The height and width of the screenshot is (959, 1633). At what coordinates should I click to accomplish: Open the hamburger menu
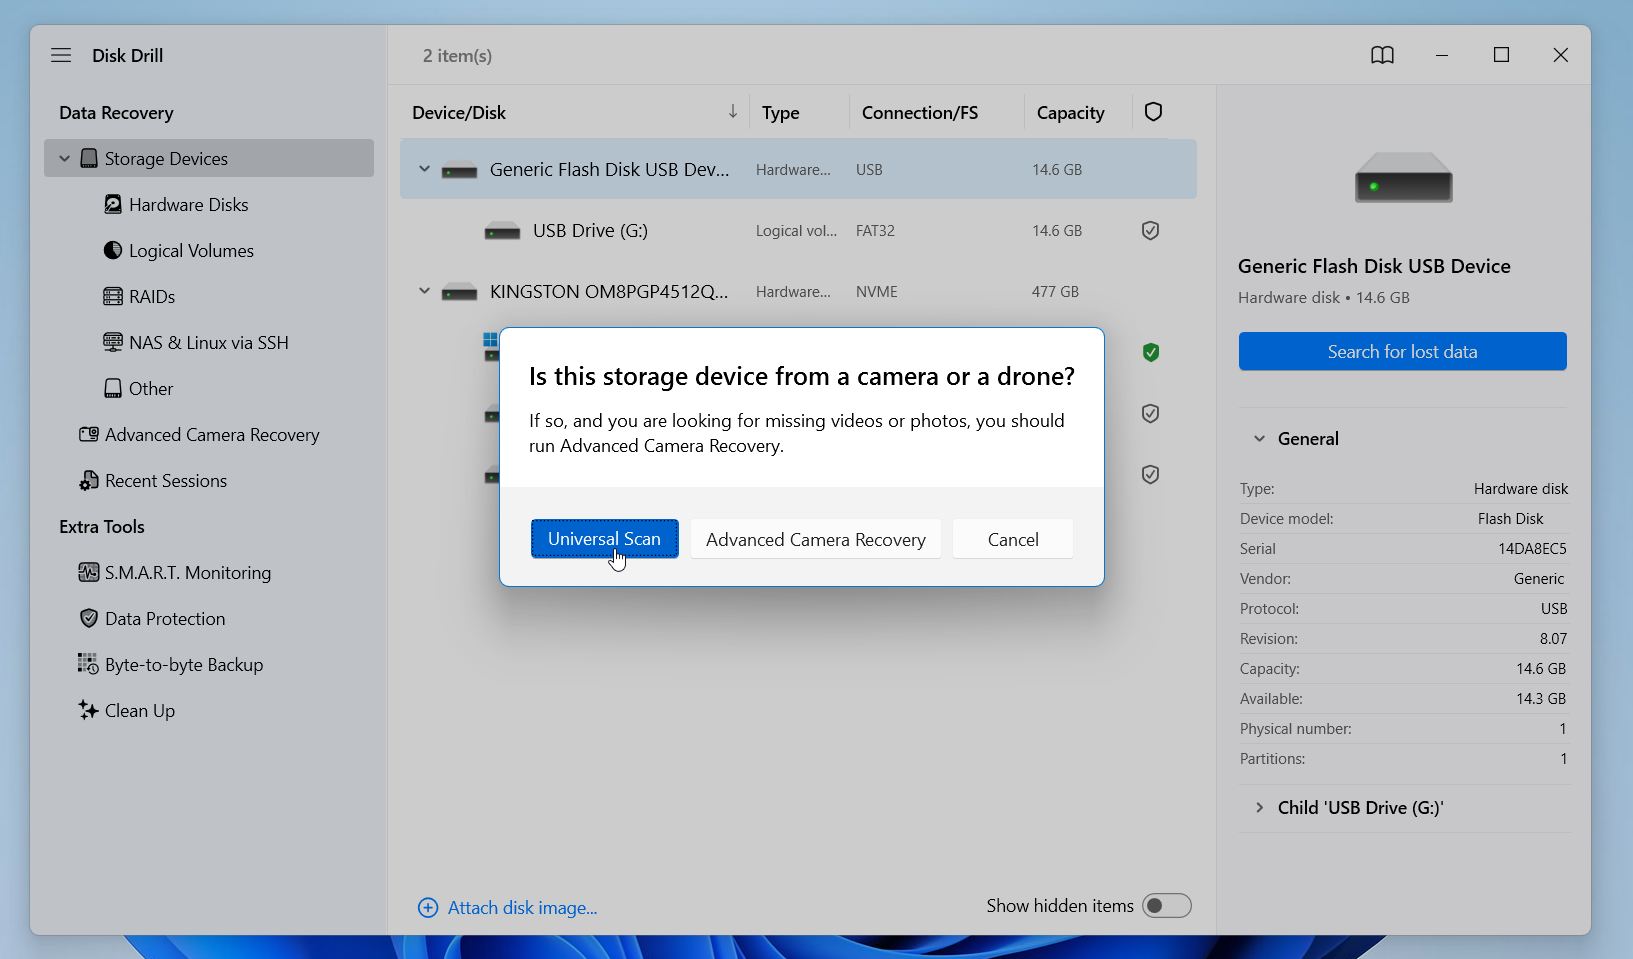coord(61,55)
